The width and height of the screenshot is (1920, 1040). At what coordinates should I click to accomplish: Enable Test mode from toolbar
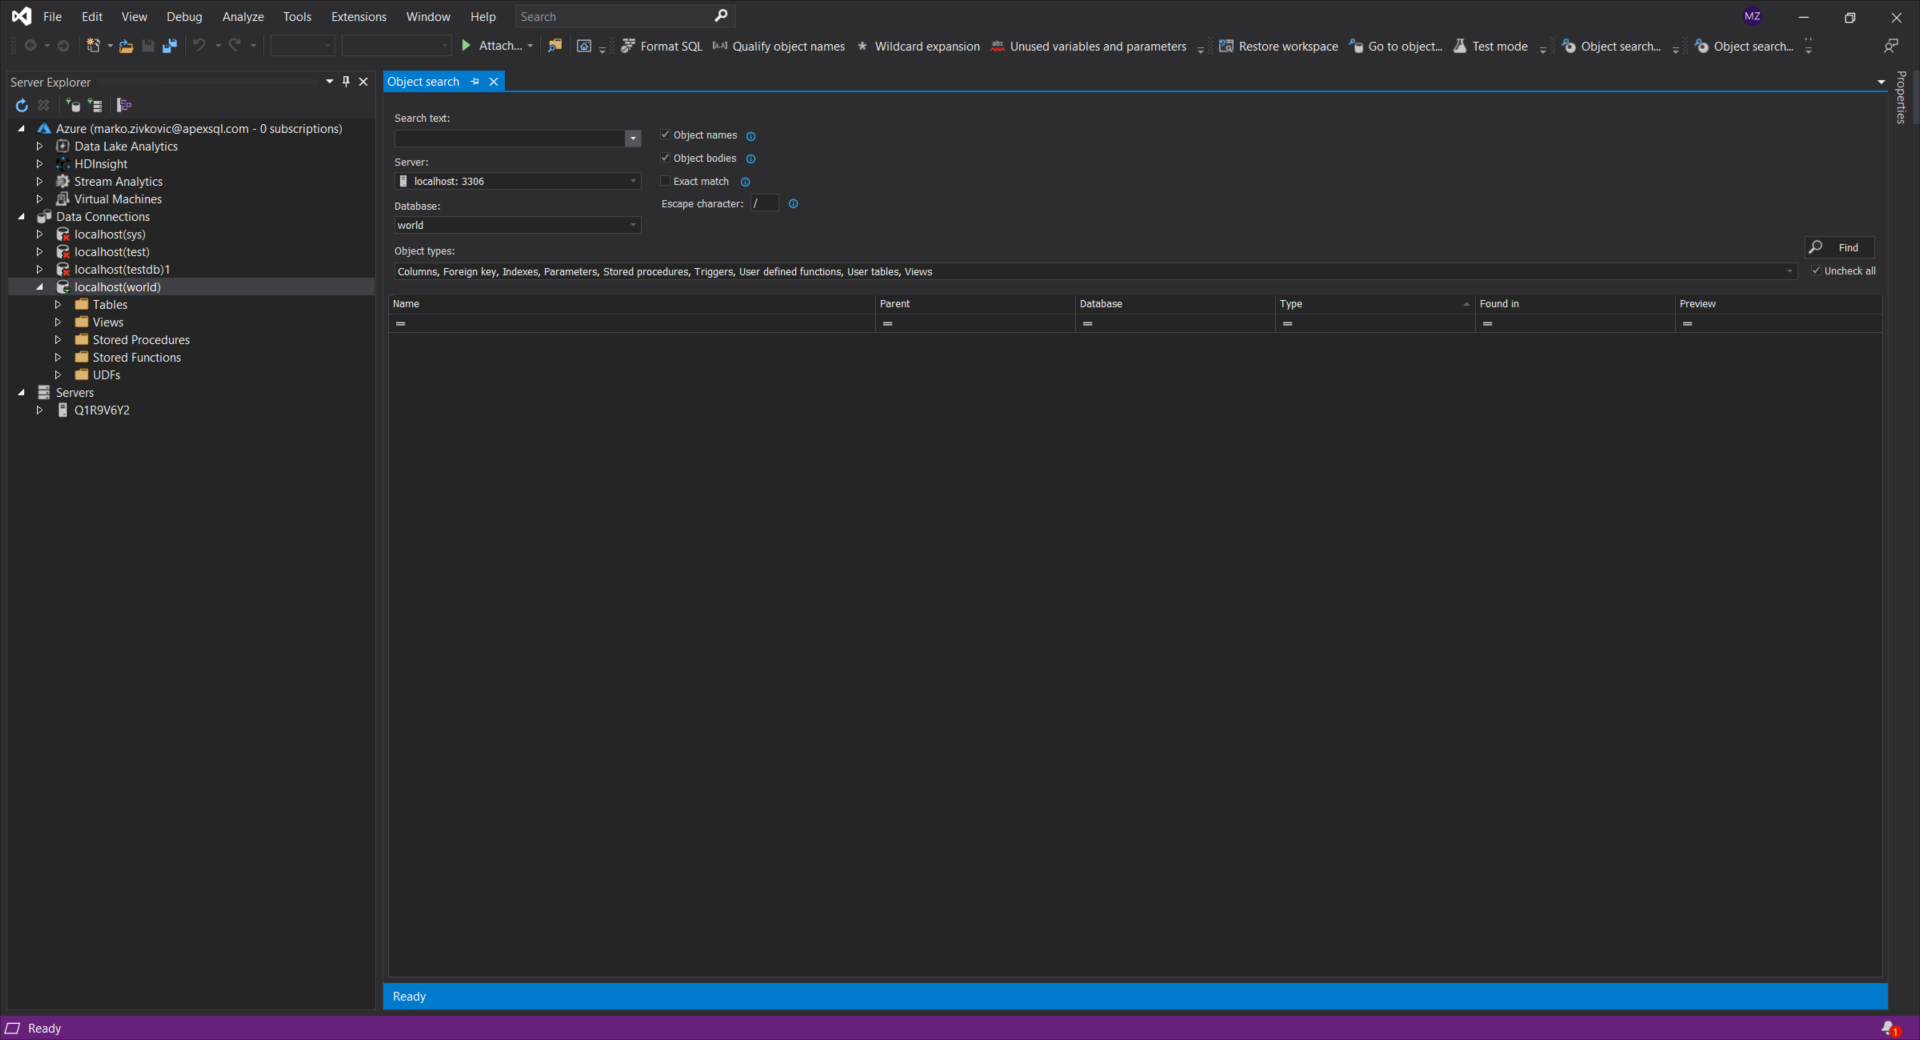(x=1461, y=46)
